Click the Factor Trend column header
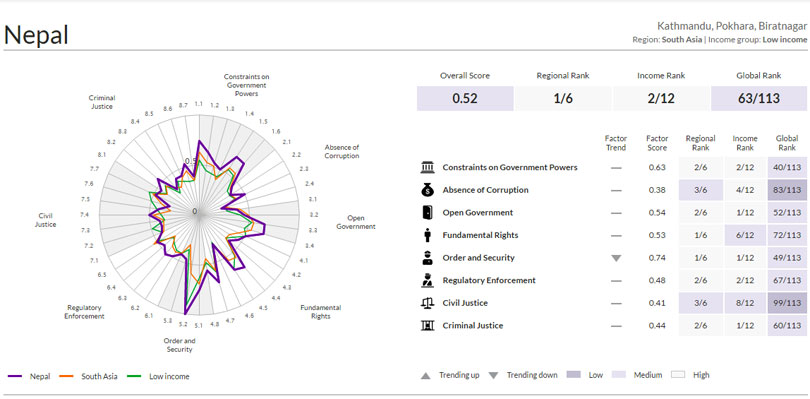This screenshot has height=399, width=810. tap(616, 143)
